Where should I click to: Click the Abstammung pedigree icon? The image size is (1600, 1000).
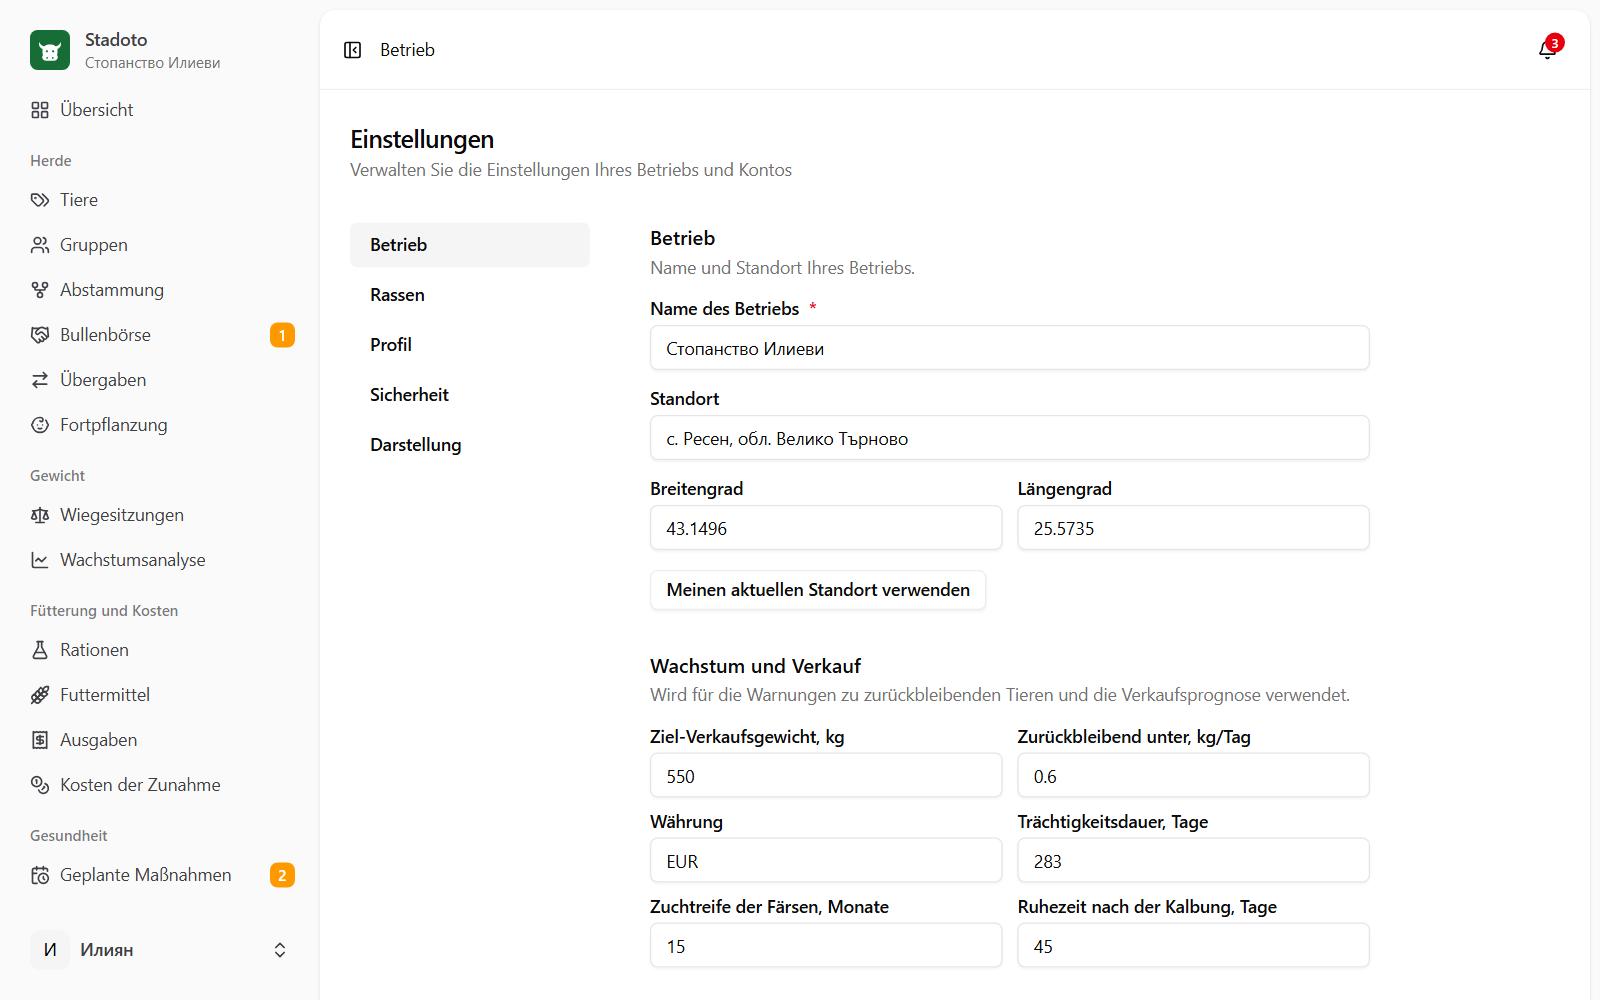point(40,290)
